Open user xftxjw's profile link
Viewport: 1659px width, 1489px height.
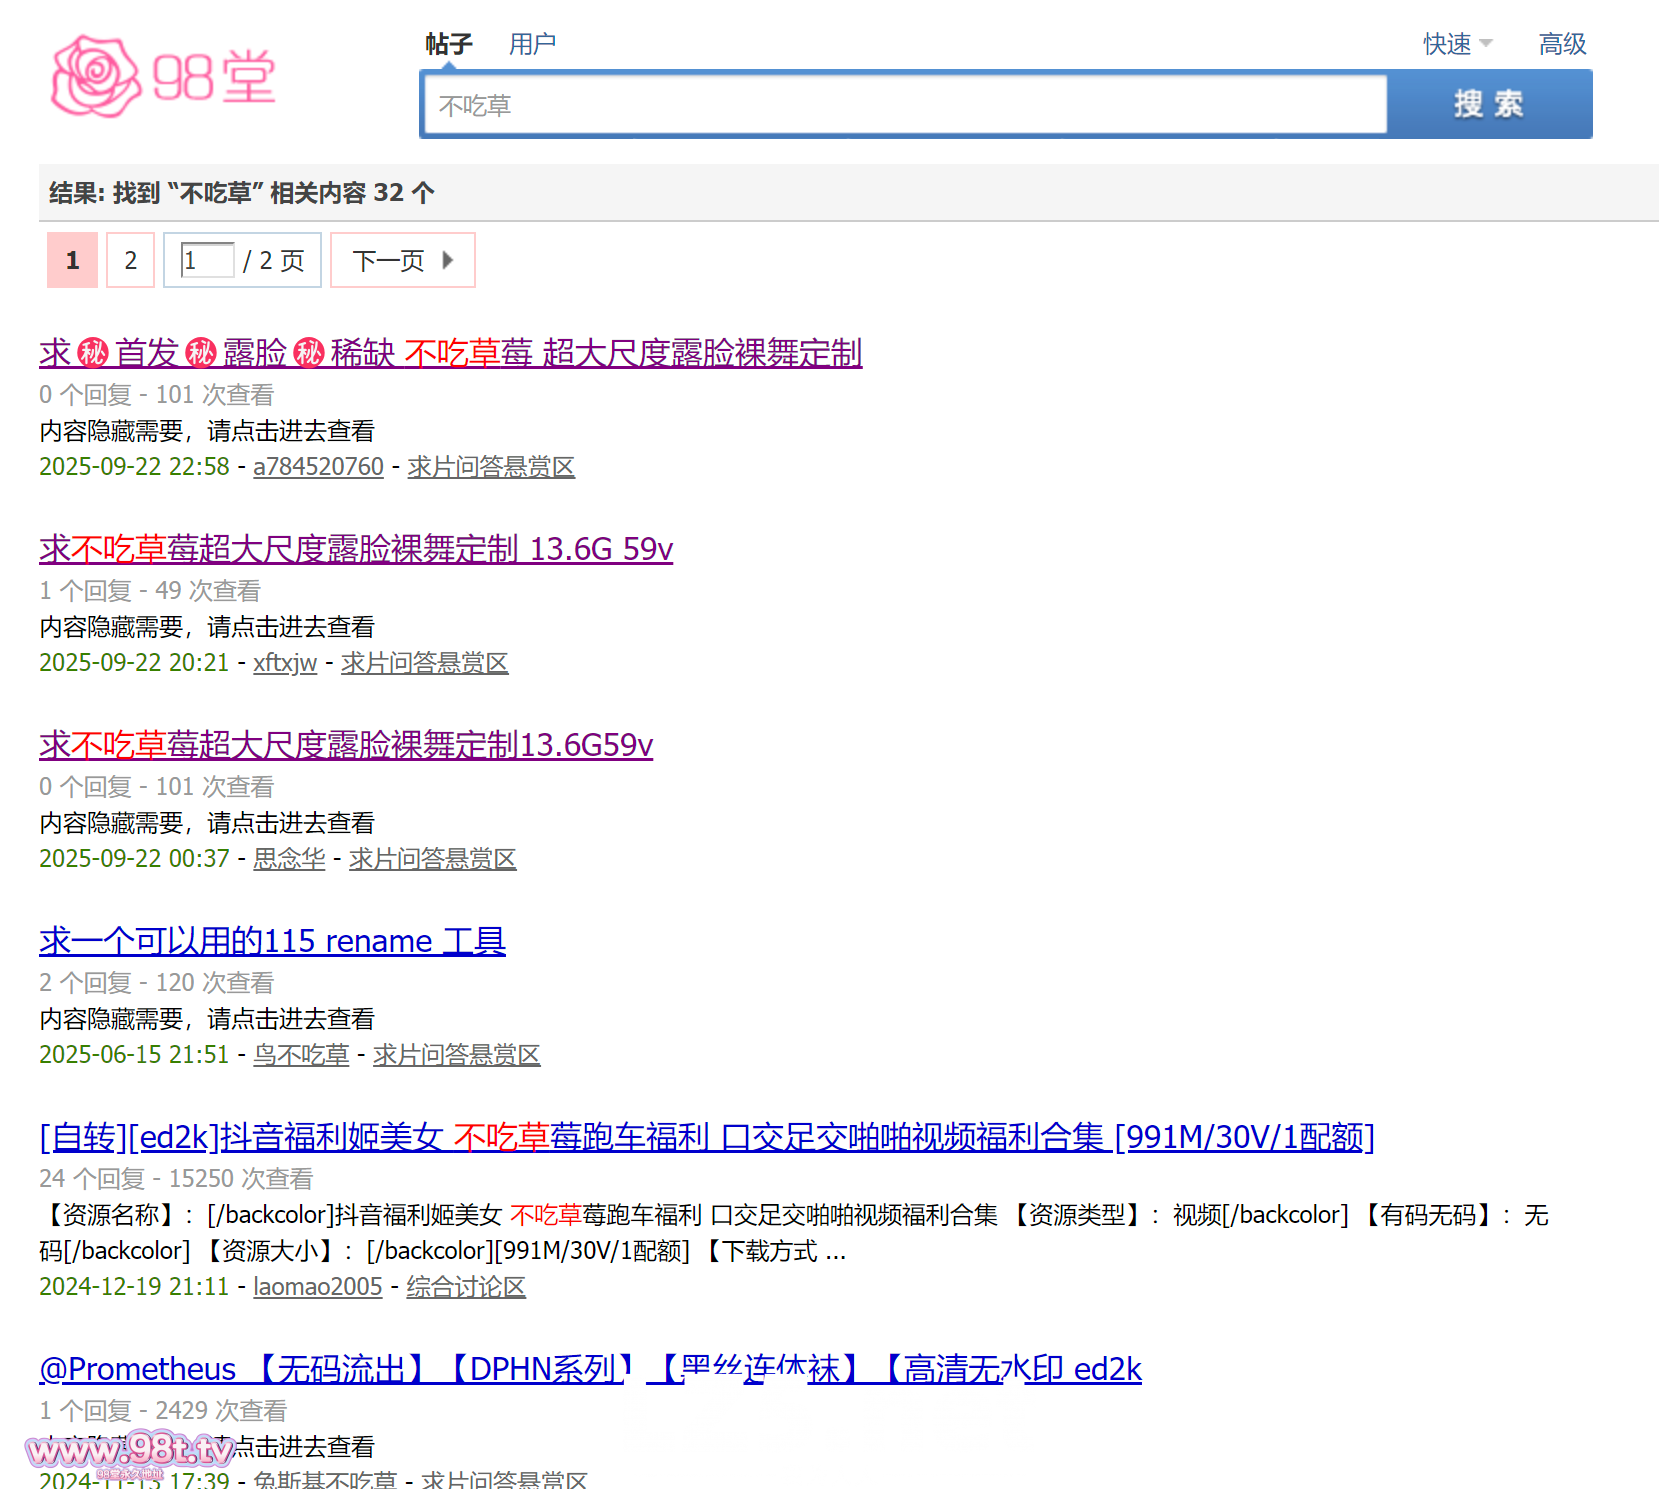(285, 663)
